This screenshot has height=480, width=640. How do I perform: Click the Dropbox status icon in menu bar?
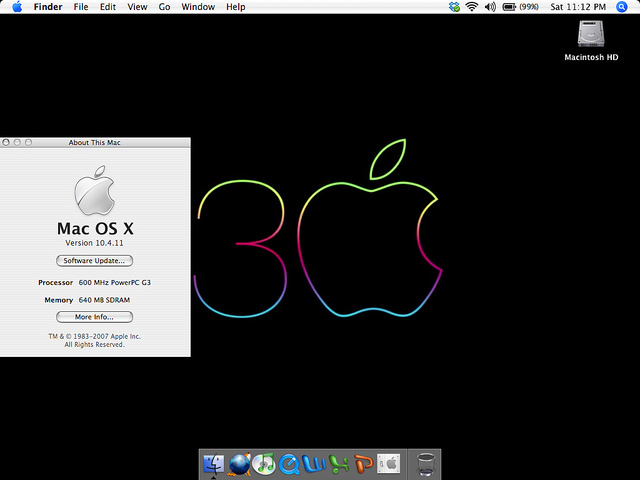click(454, 7)
